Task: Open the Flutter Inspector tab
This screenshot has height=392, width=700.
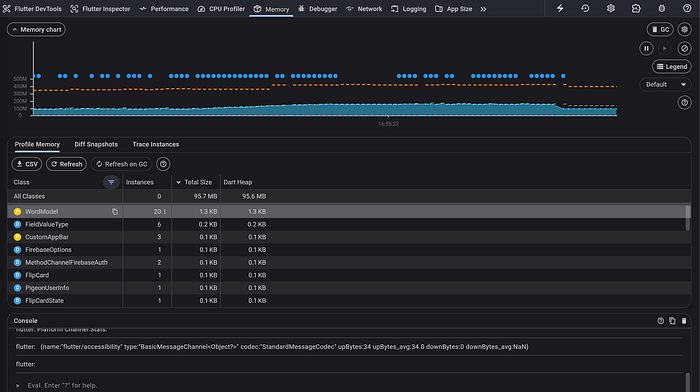Action: point(100,9)
